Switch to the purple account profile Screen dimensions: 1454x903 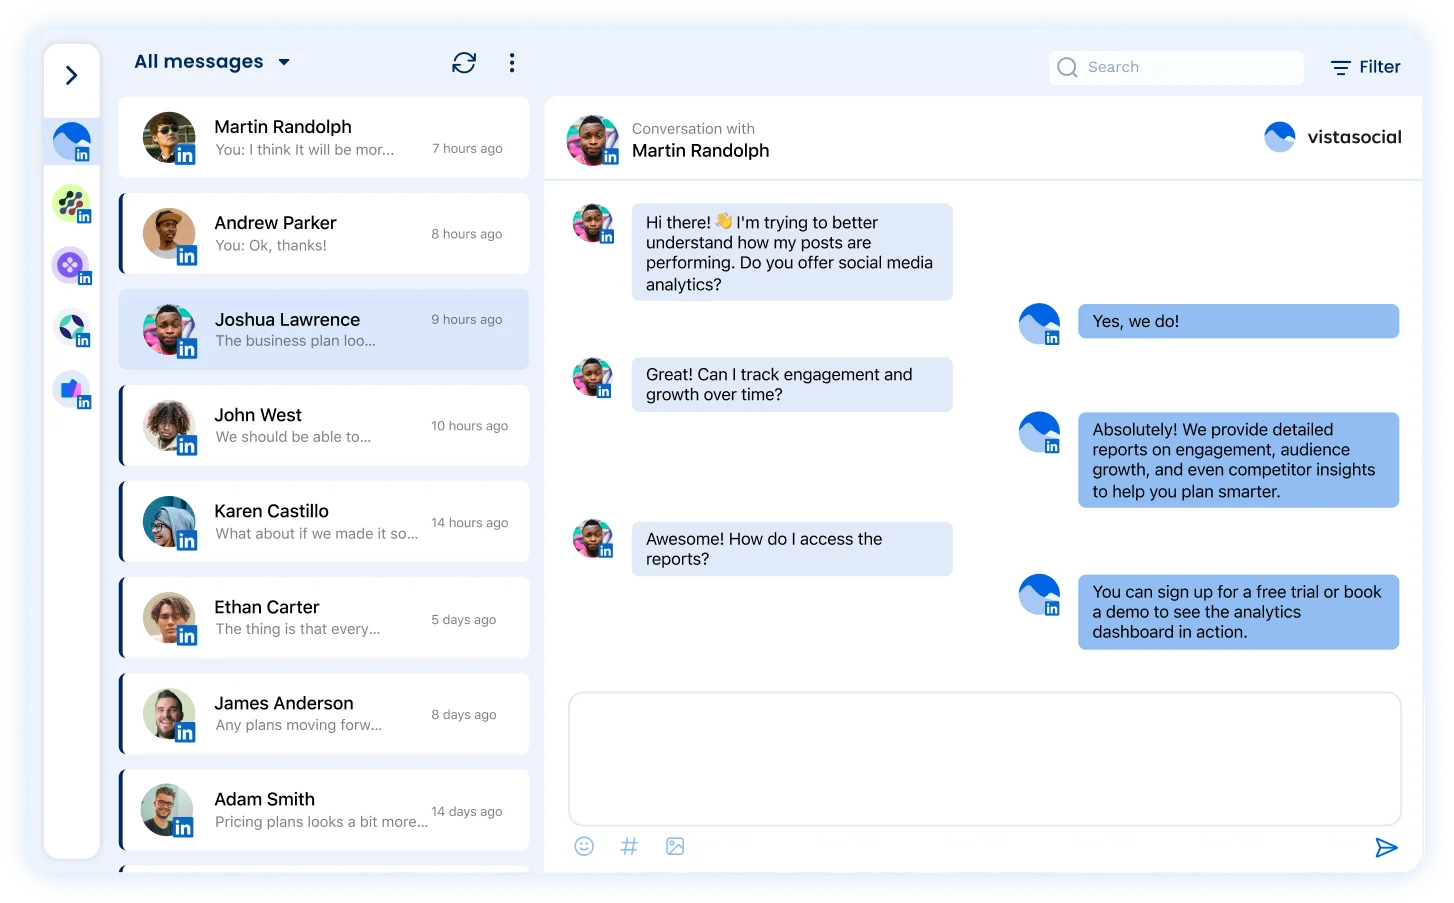(x=70, y=265)
